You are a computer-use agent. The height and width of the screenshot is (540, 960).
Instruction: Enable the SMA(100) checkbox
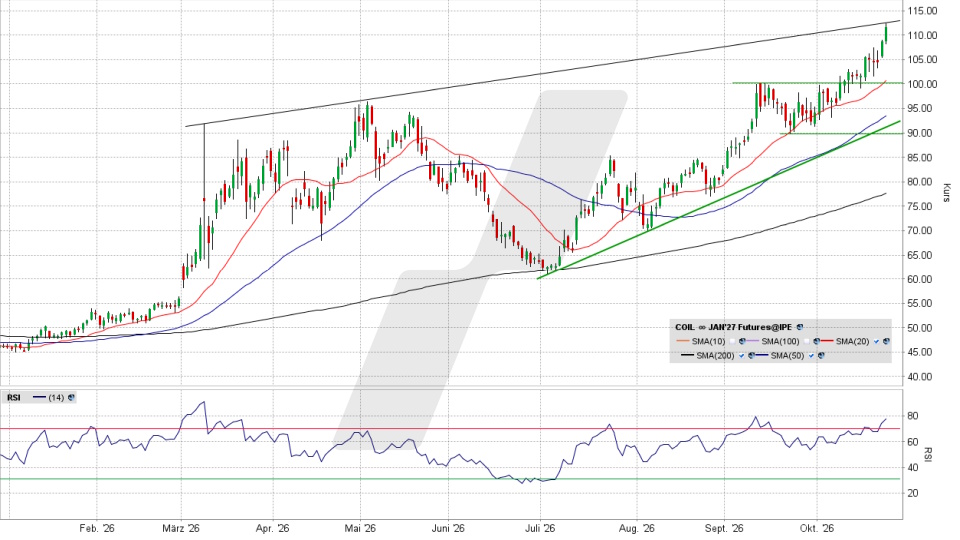point(806,341)
